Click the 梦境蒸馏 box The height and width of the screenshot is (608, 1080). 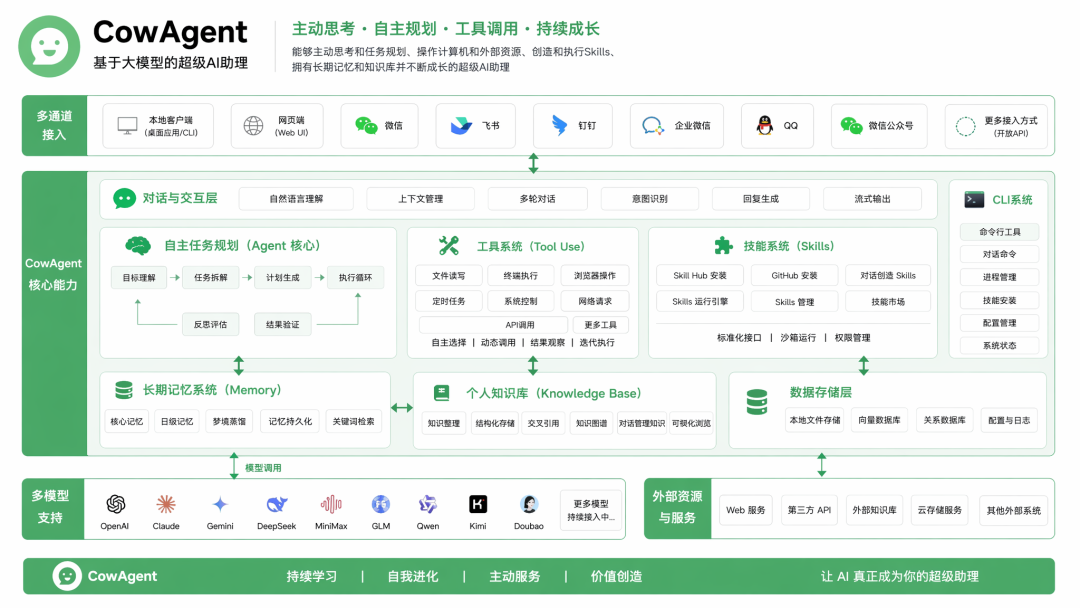tap(229, 421)
